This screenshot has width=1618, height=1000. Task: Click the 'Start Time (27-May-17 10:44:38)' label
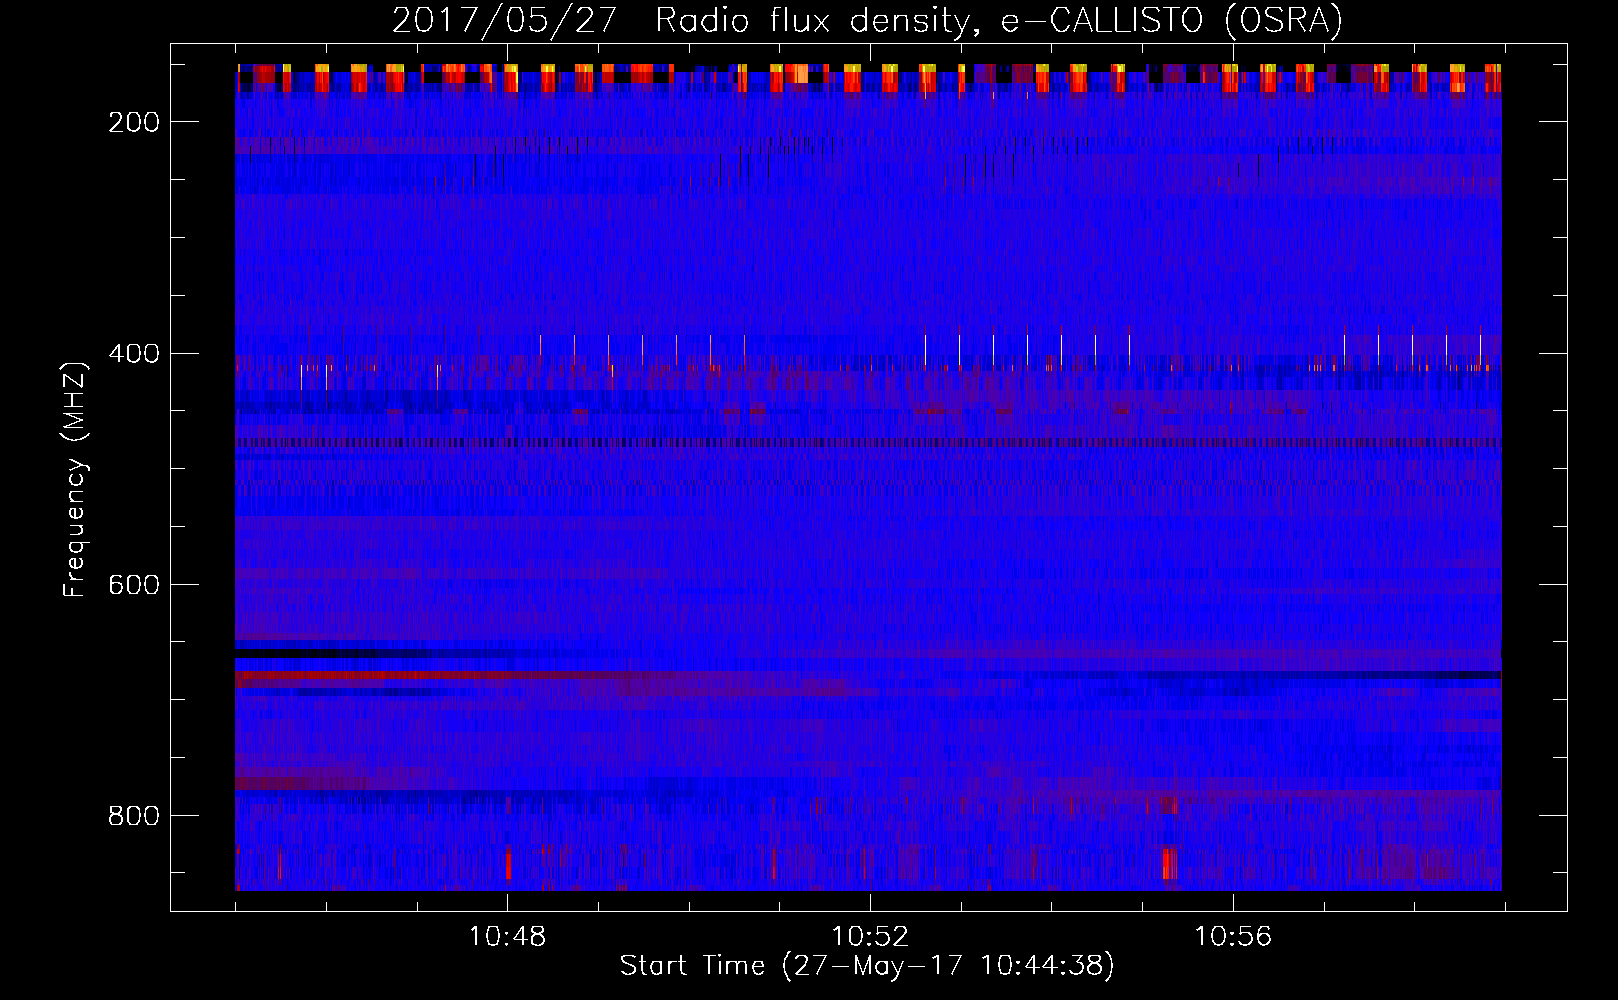(867, 966)
